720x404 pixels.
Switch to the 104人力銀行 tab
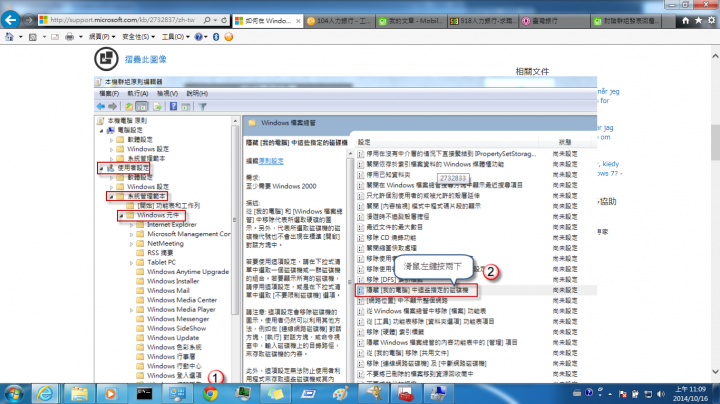pos(339,21)
